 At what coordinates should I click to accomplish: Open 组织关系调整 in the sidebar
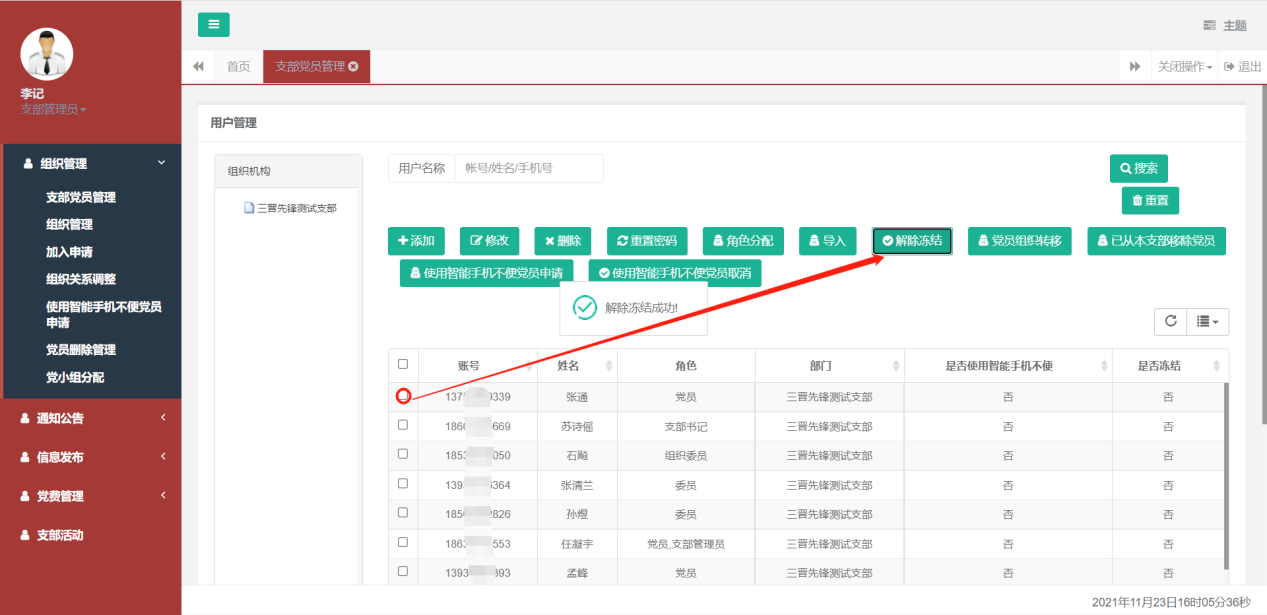point(87,279)
